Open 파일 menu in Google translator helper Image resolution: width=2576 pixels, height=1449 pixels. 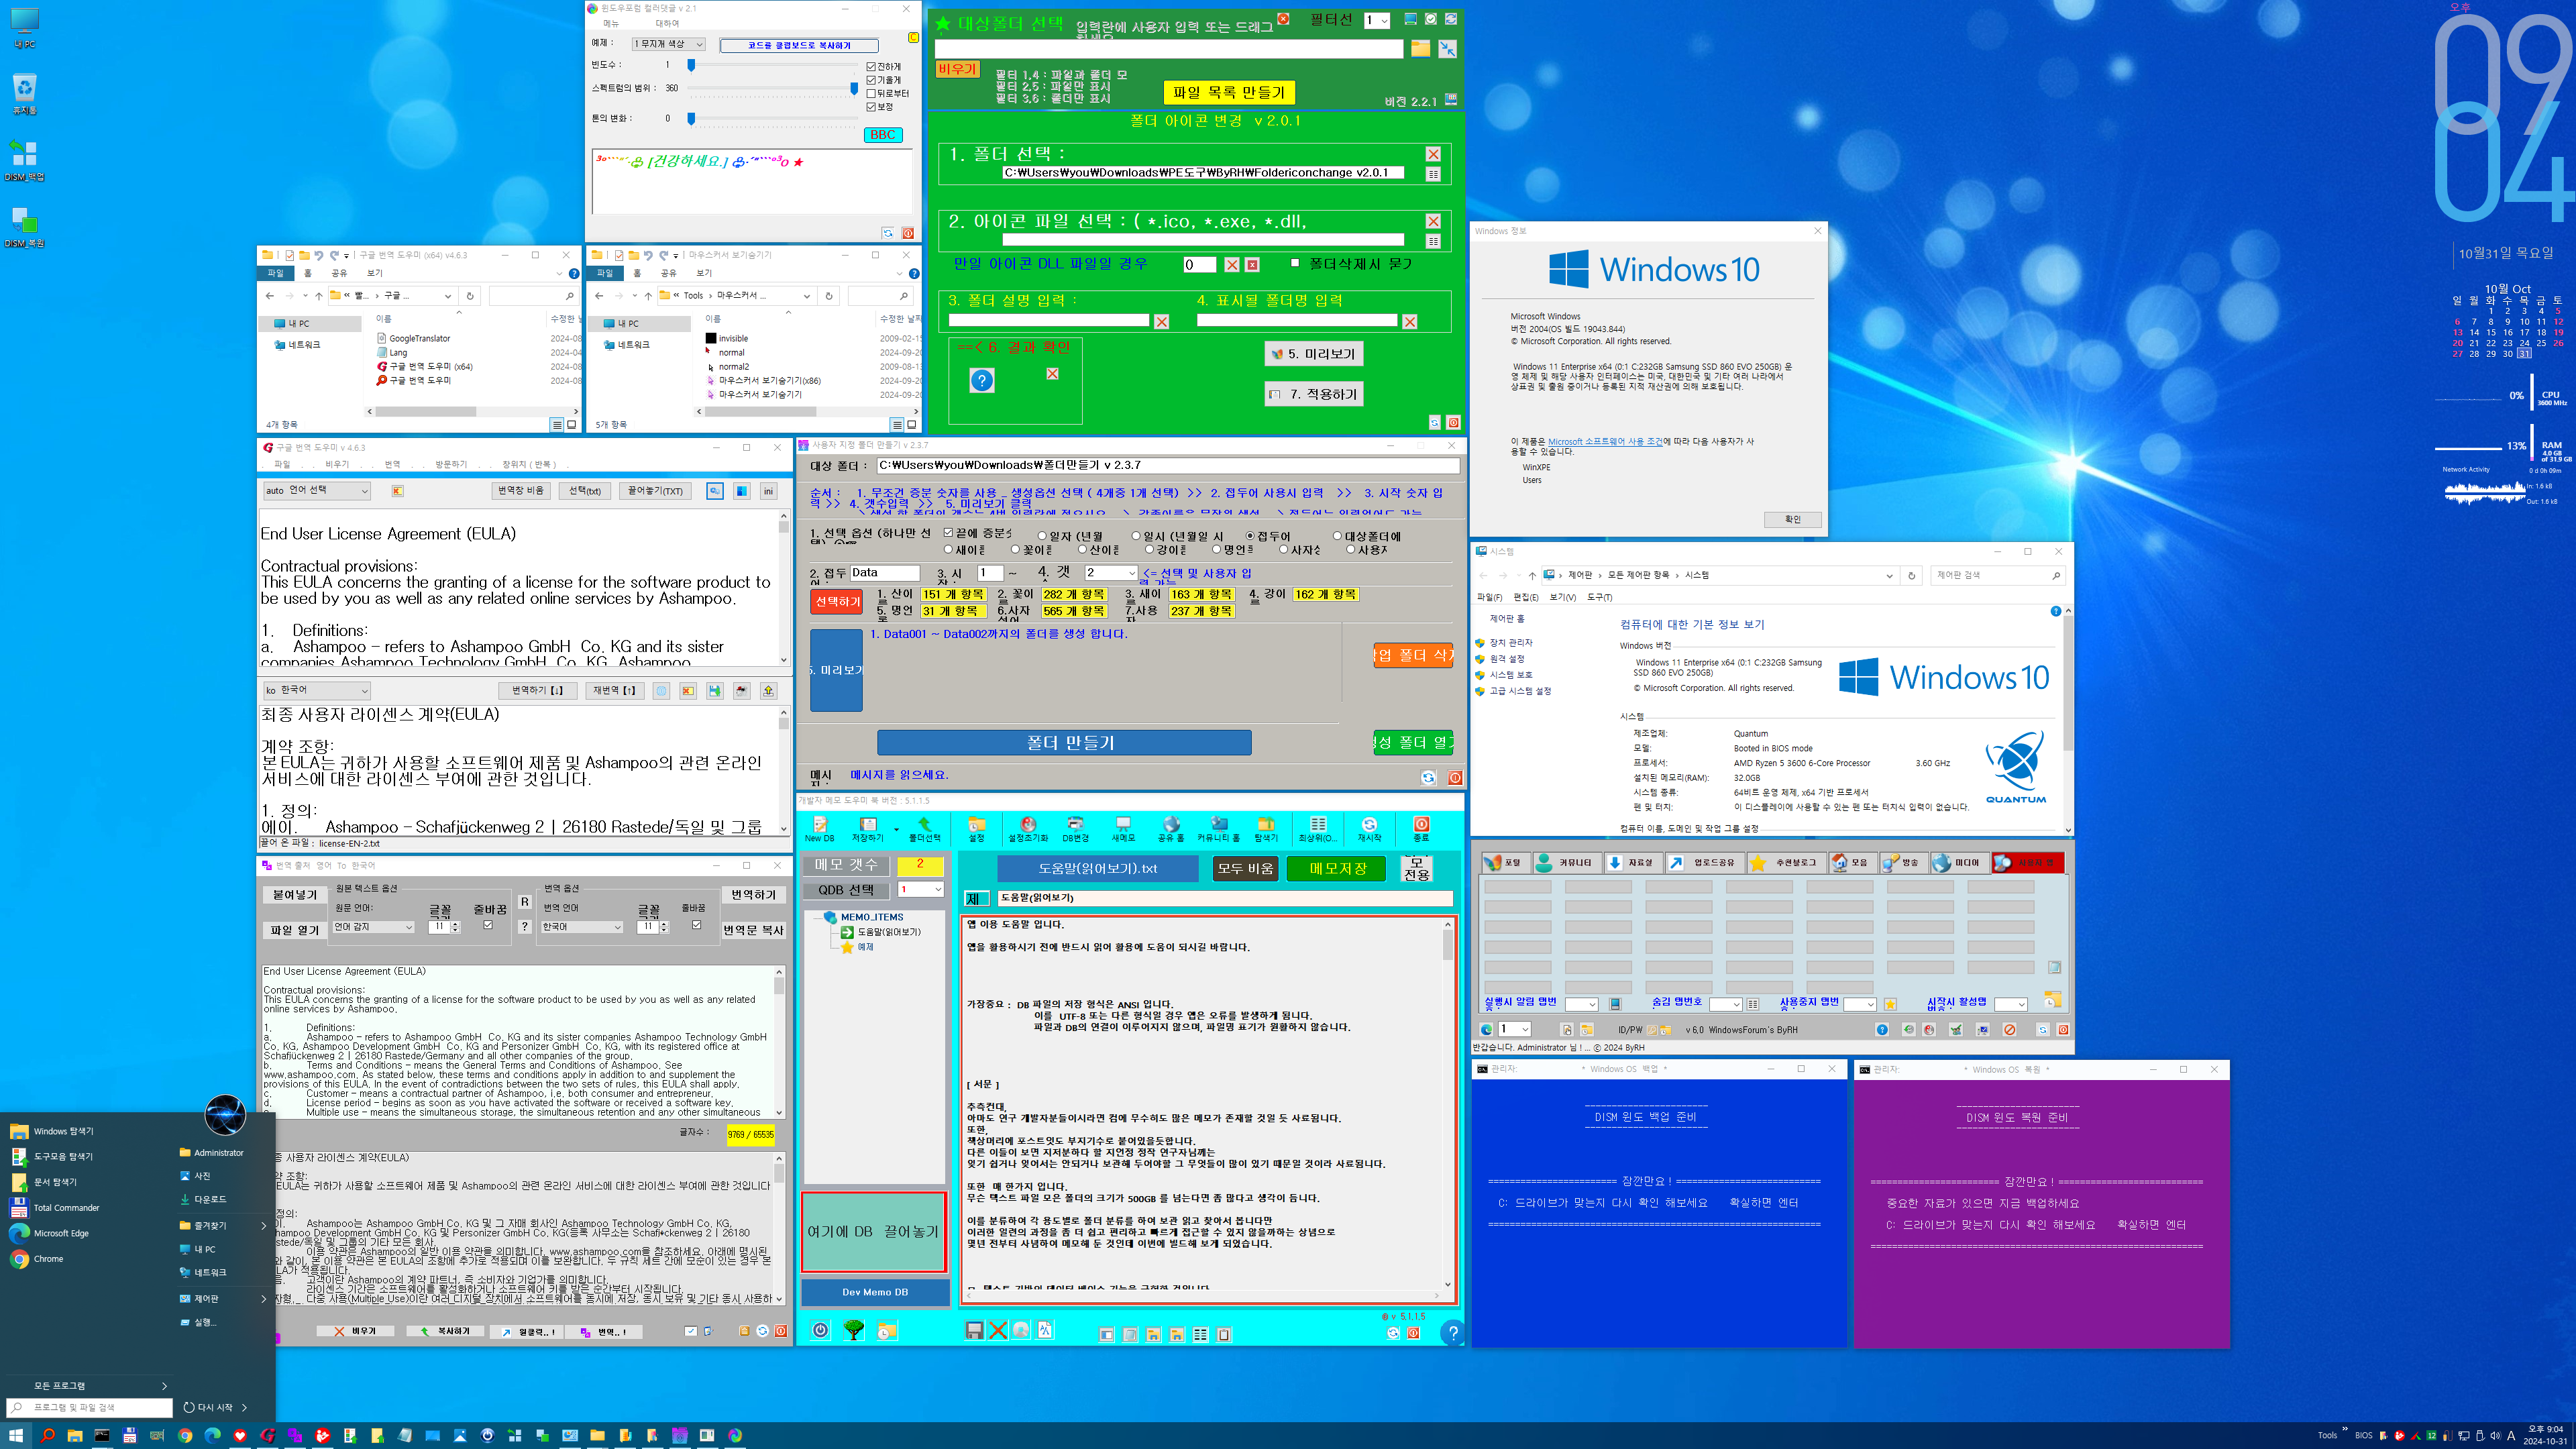click(x=282, y=464)
